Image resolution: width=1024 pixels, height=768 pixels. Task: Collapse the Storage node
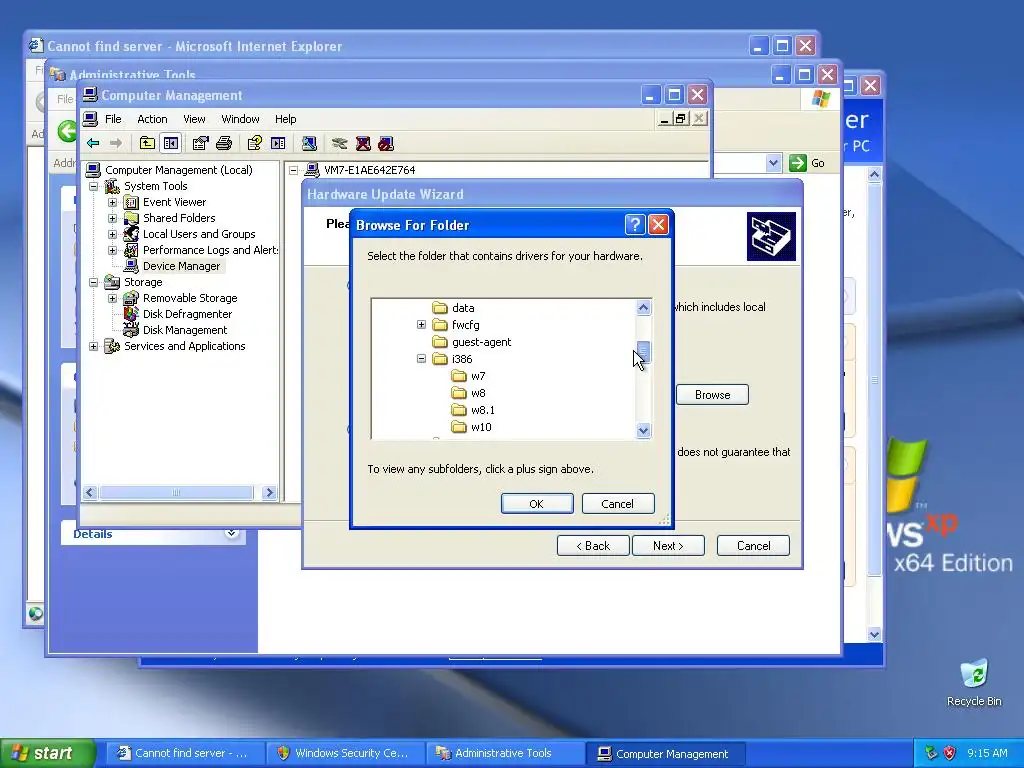point(93,282)
